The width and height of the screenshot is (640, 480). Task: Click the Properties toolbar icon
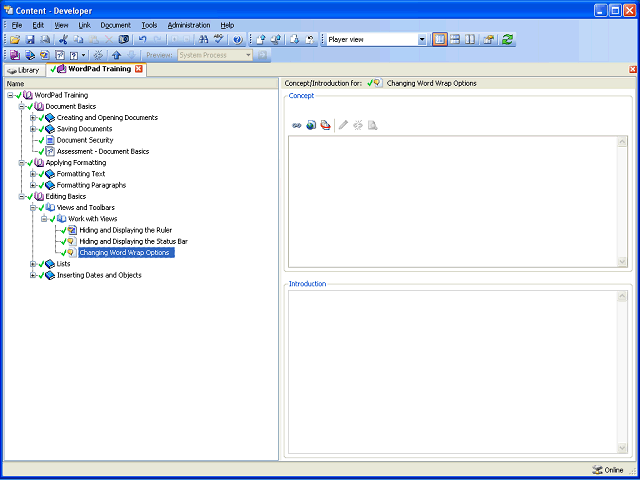click(x=489, y=40)
